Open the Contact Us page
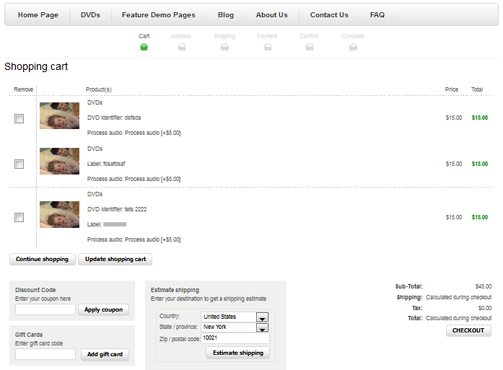503x370 pixels. pos(329,15)
